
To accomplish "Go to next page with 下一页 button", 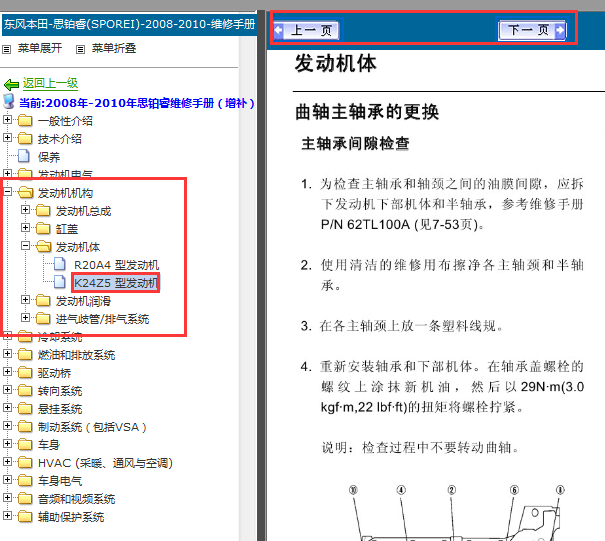I will 532,30.
